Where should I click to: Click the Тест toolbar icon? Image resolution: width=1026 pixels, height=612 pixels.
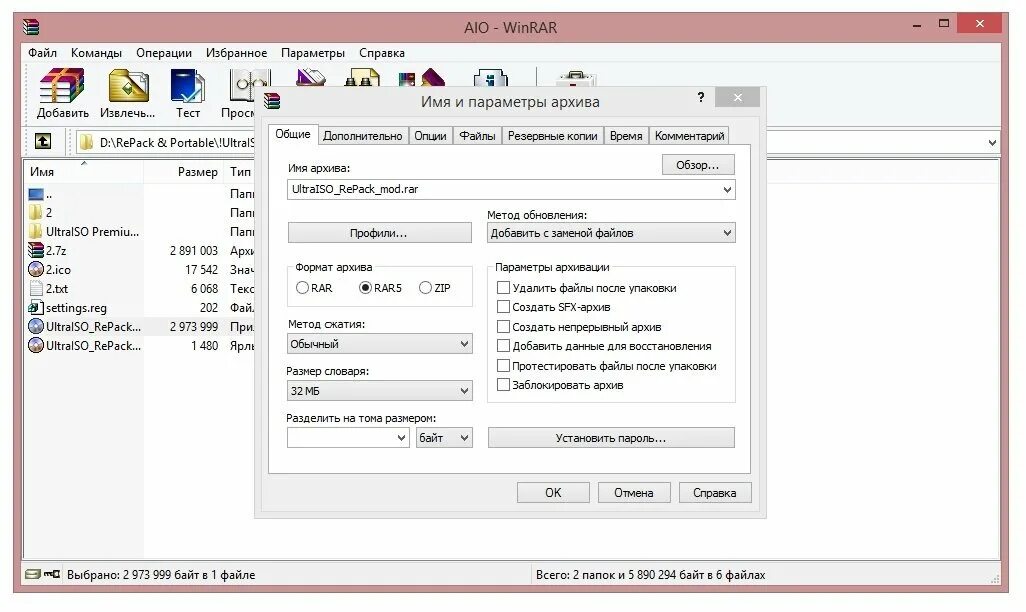(187, 86)
